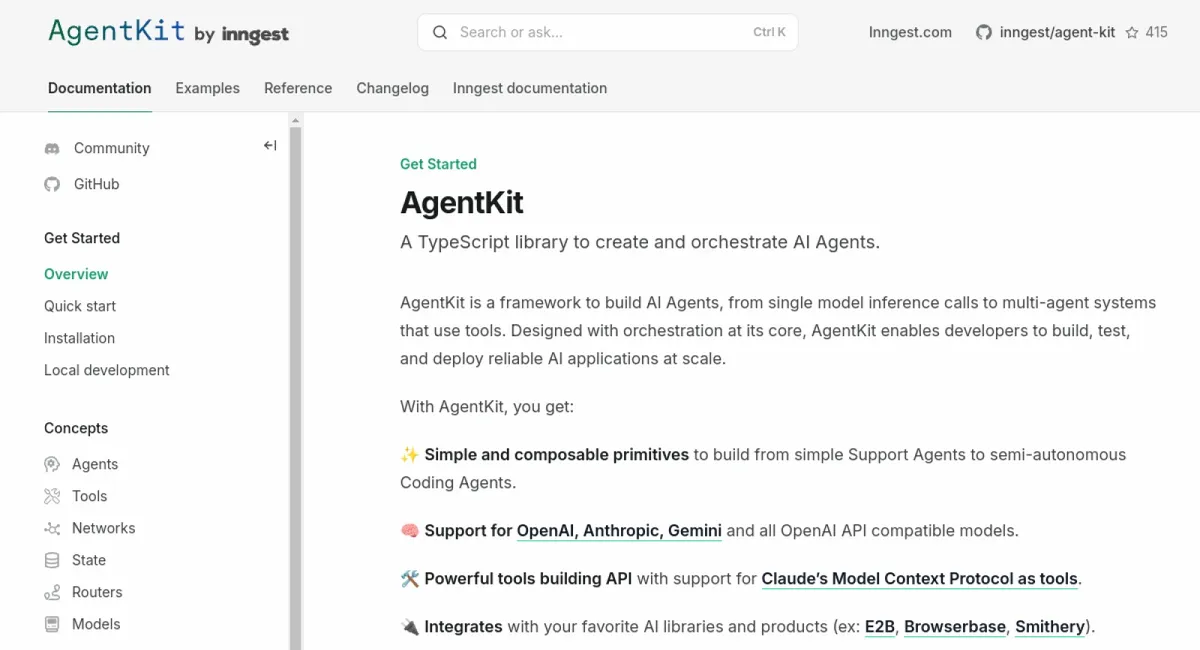Open the Routers concept page
This screenshot has height=650, width=1200.
click(97, 592)
